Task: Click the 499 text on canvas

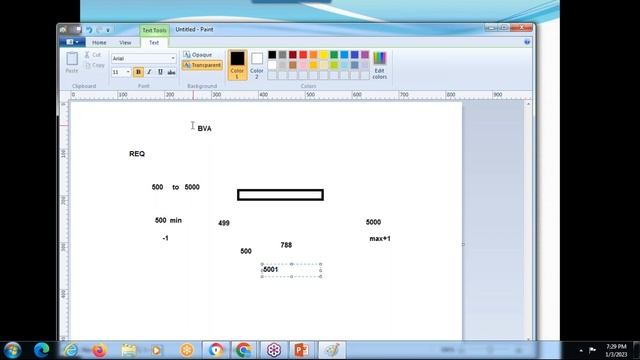Action: click(224, 223)
